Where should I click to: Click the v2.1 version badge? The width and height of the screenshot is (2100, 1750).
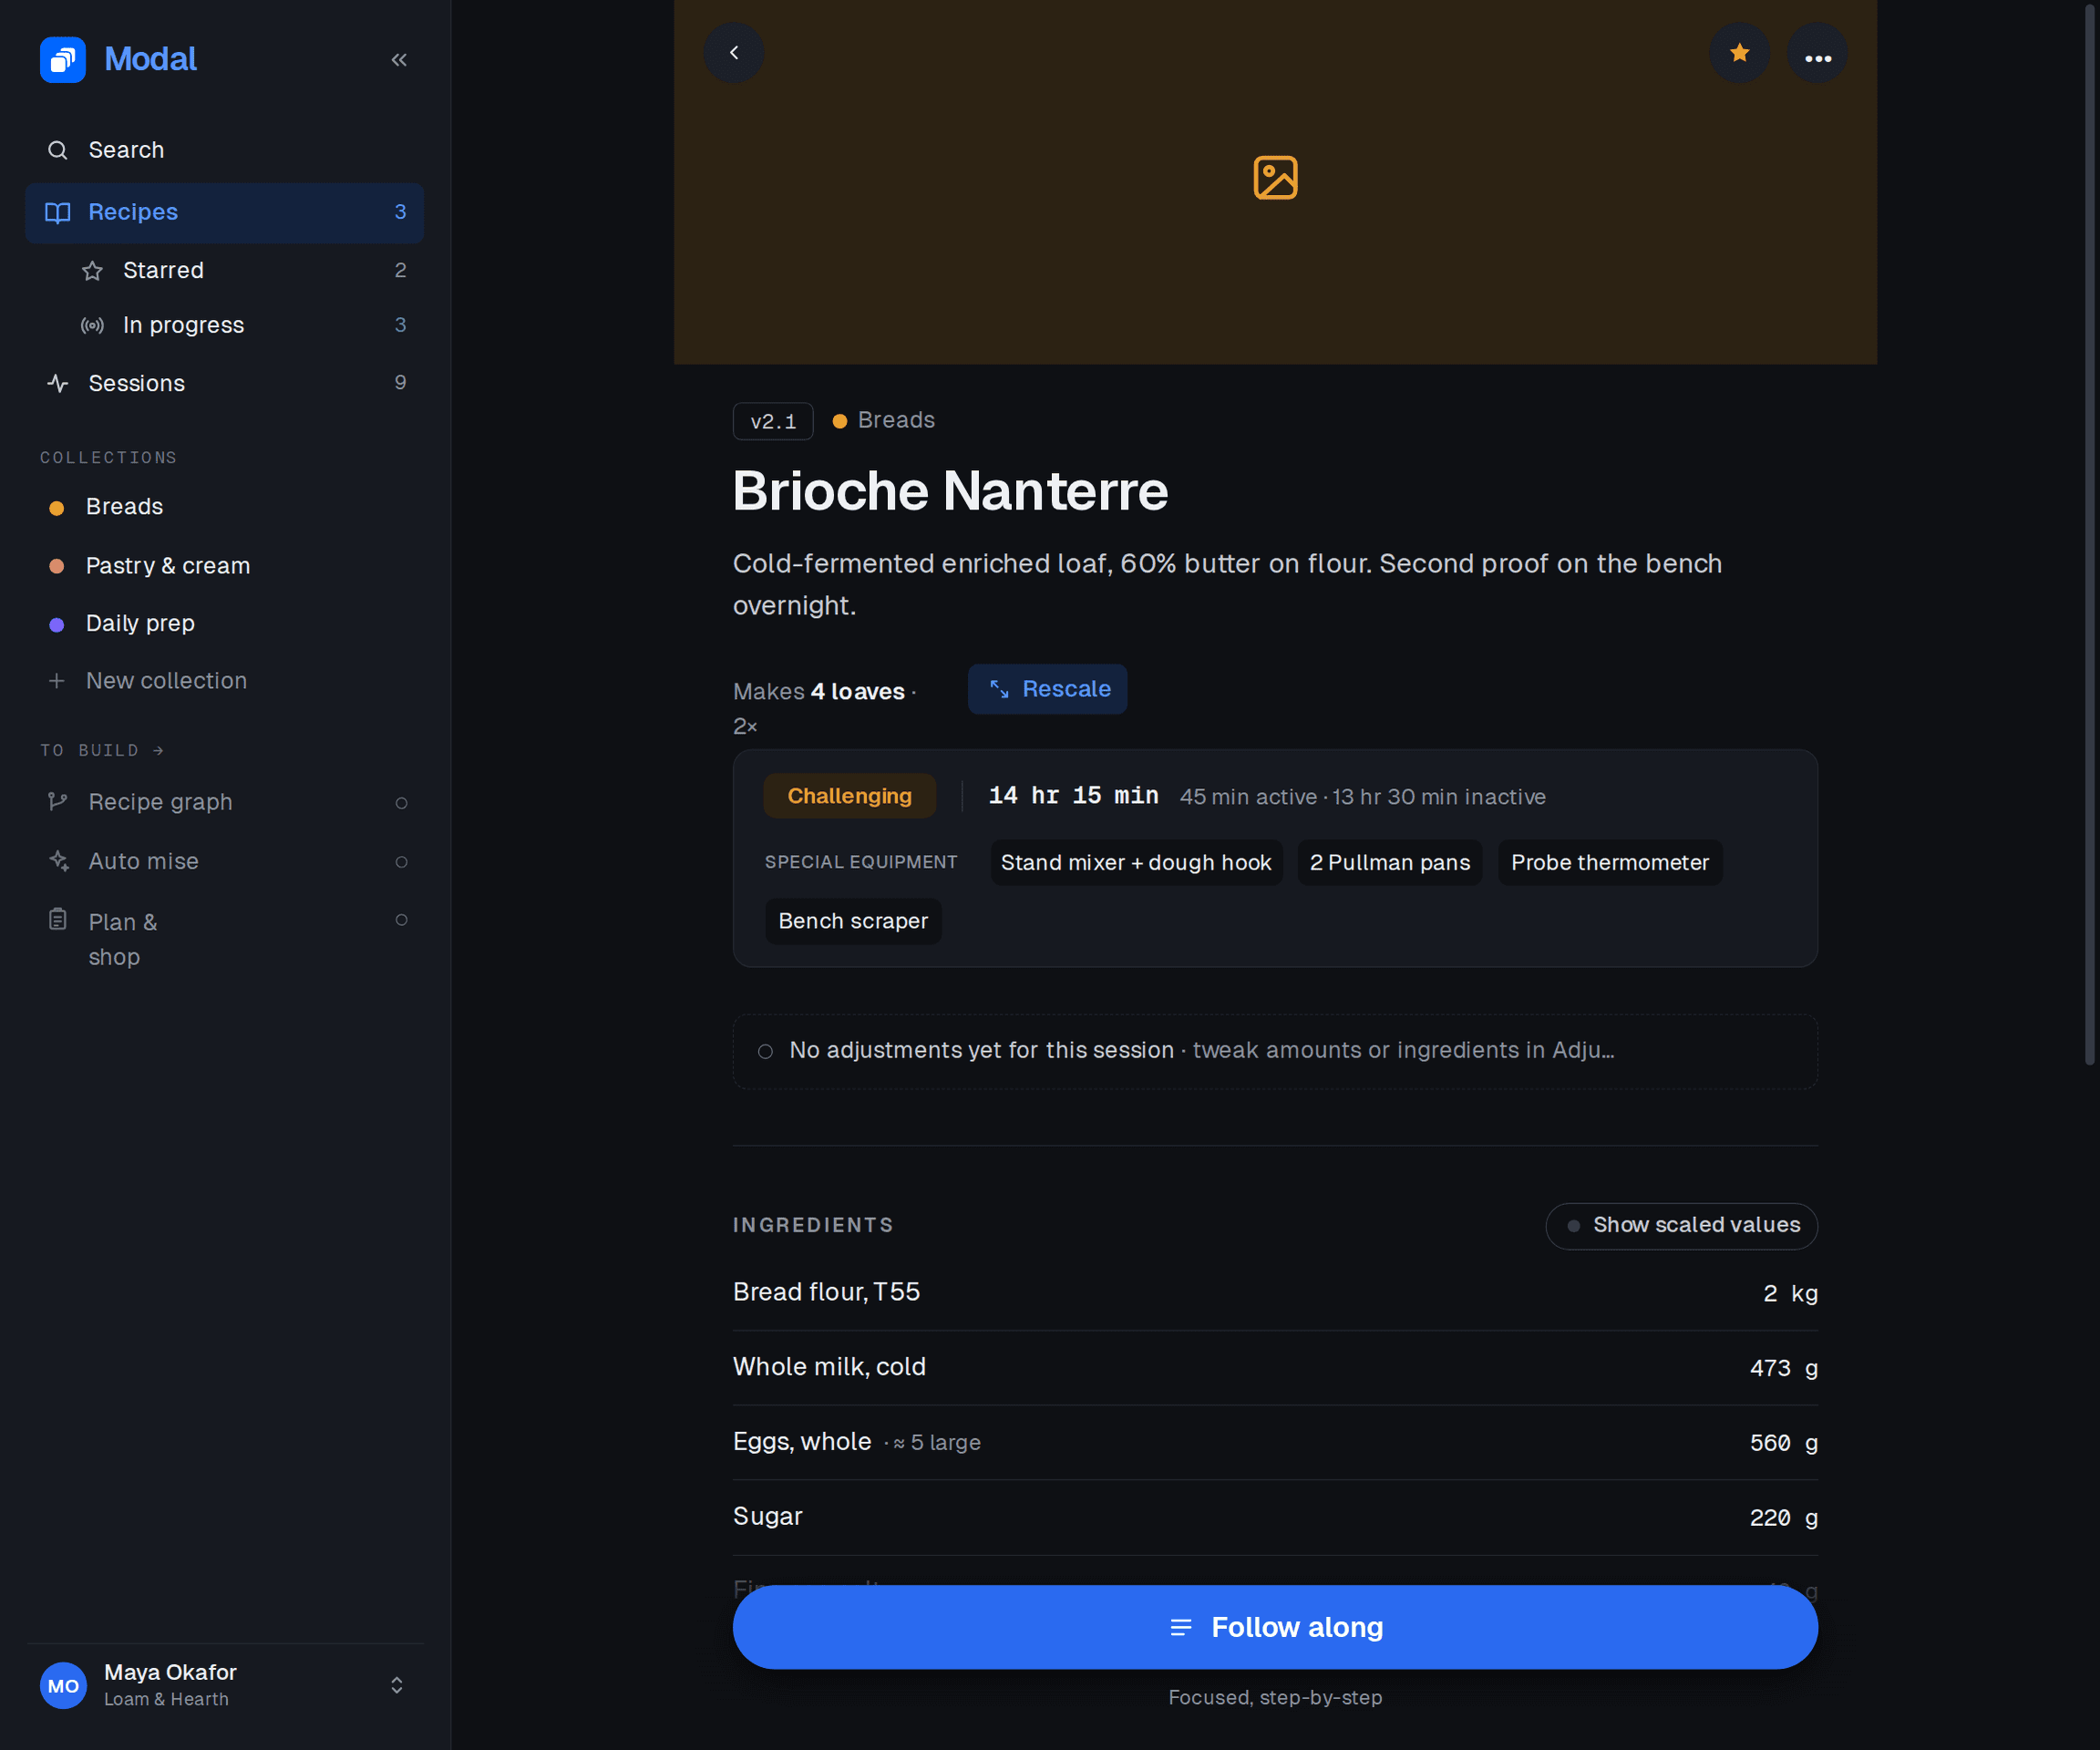[x=773, y=421]
